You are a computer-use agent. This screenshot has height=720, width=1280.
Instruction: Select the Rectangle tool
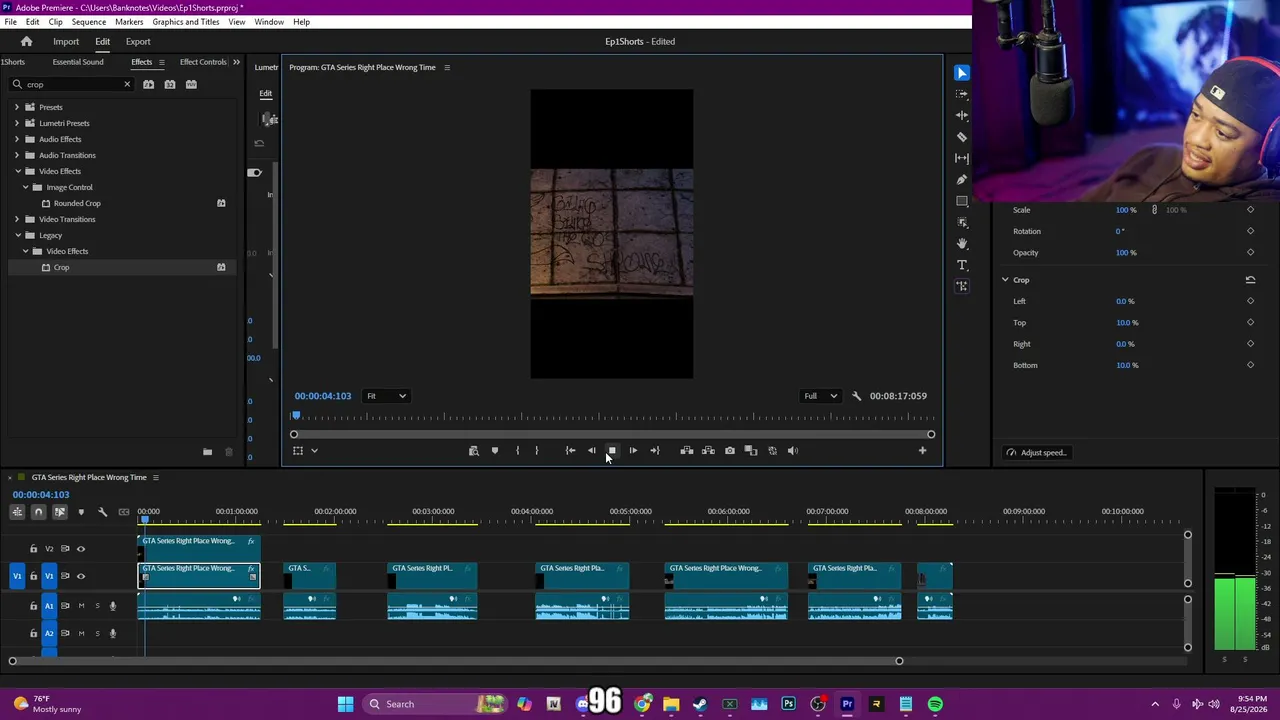962,201
